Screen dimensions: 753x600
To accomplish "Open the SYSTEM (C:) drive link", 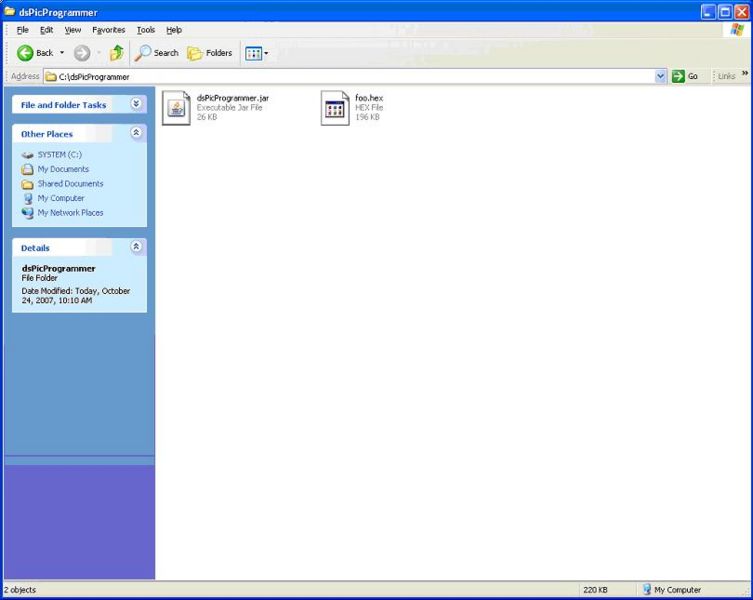I will (59, 155).
